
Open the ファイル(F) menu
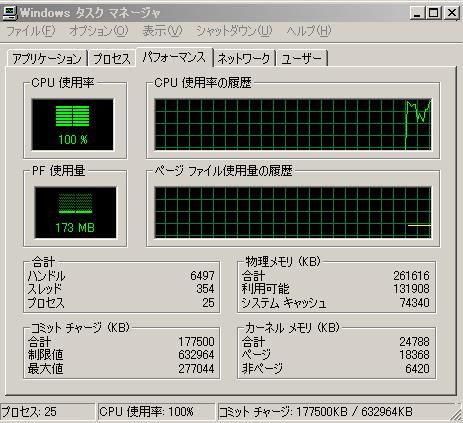pos(30,31)
